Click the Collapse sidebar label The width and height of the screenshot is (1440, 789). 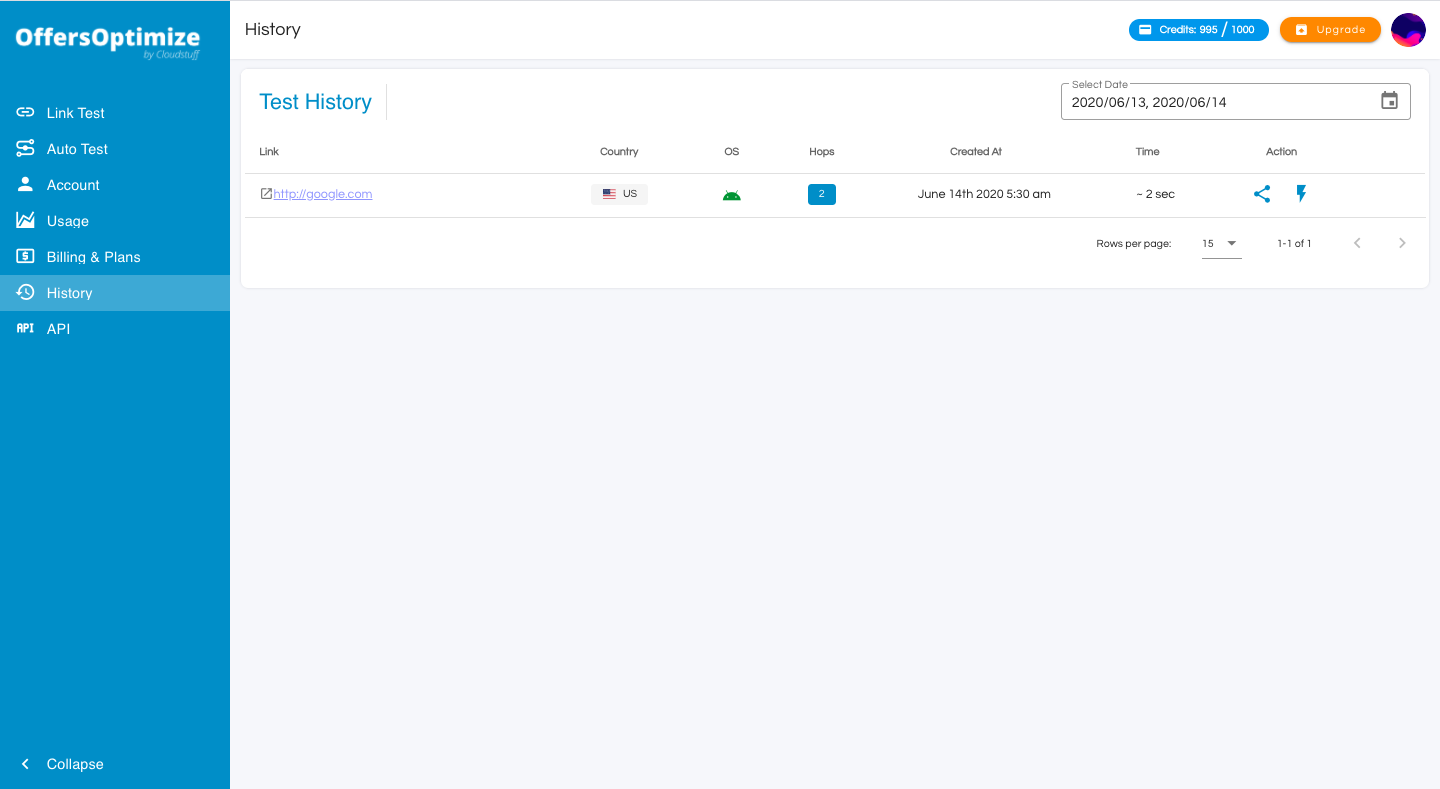[75, 764]
